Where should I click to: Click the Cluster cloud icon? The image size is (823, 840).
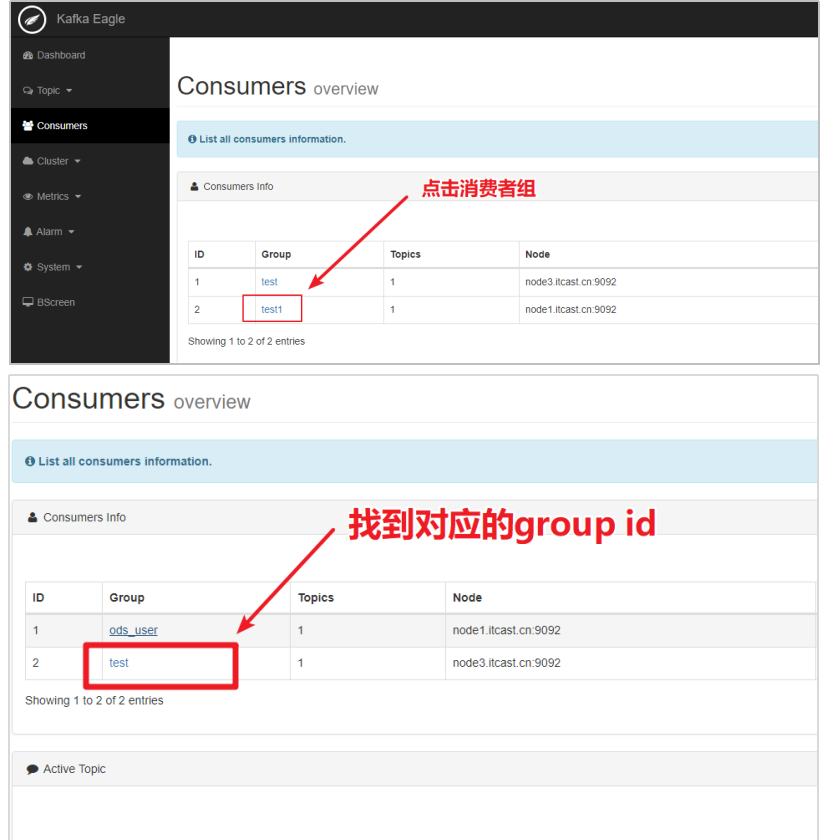pyautogui.click(x=28, y=161)
